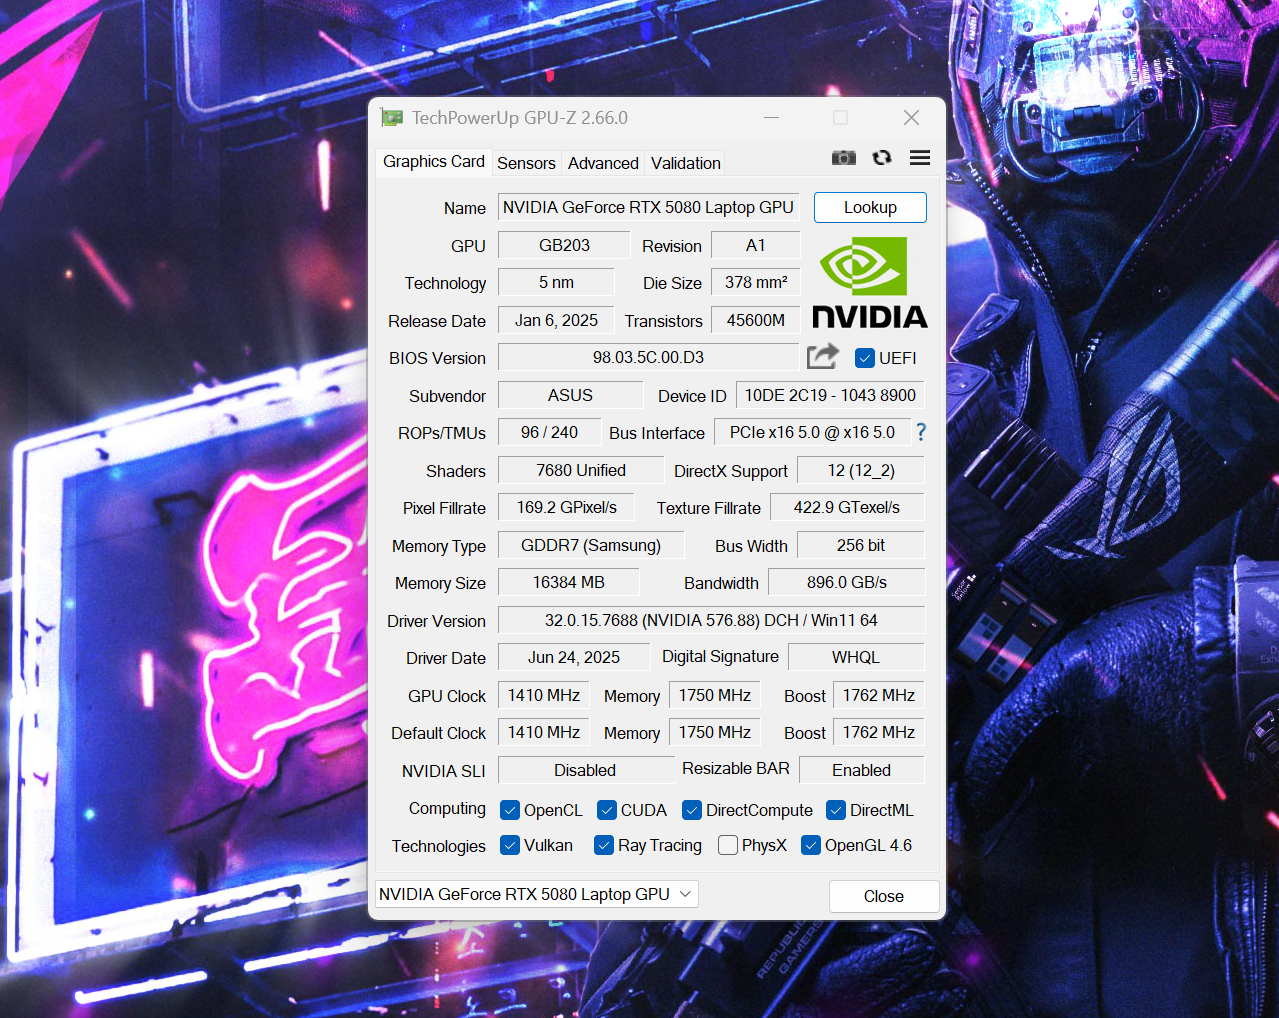Viewport: 1279px width, 1018px height.
Task: Toggle the Ray Tracing checkbox
Action: [x=604, y=845]
